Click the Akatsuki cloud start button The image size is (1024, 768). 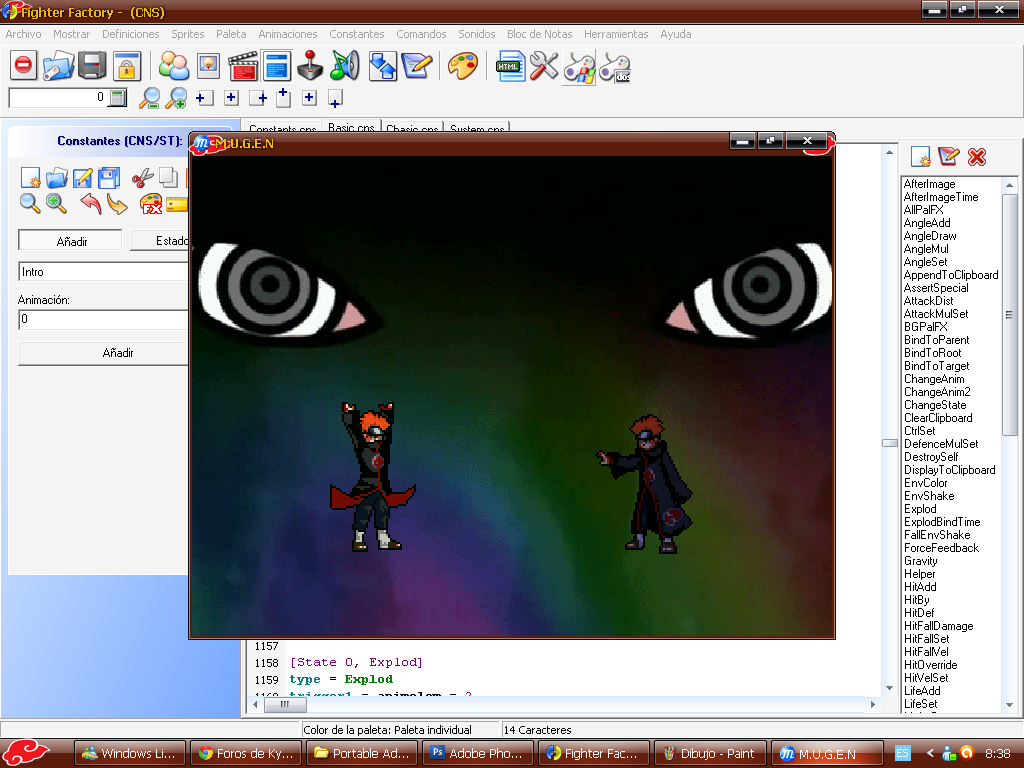click(x=26, y=753)
